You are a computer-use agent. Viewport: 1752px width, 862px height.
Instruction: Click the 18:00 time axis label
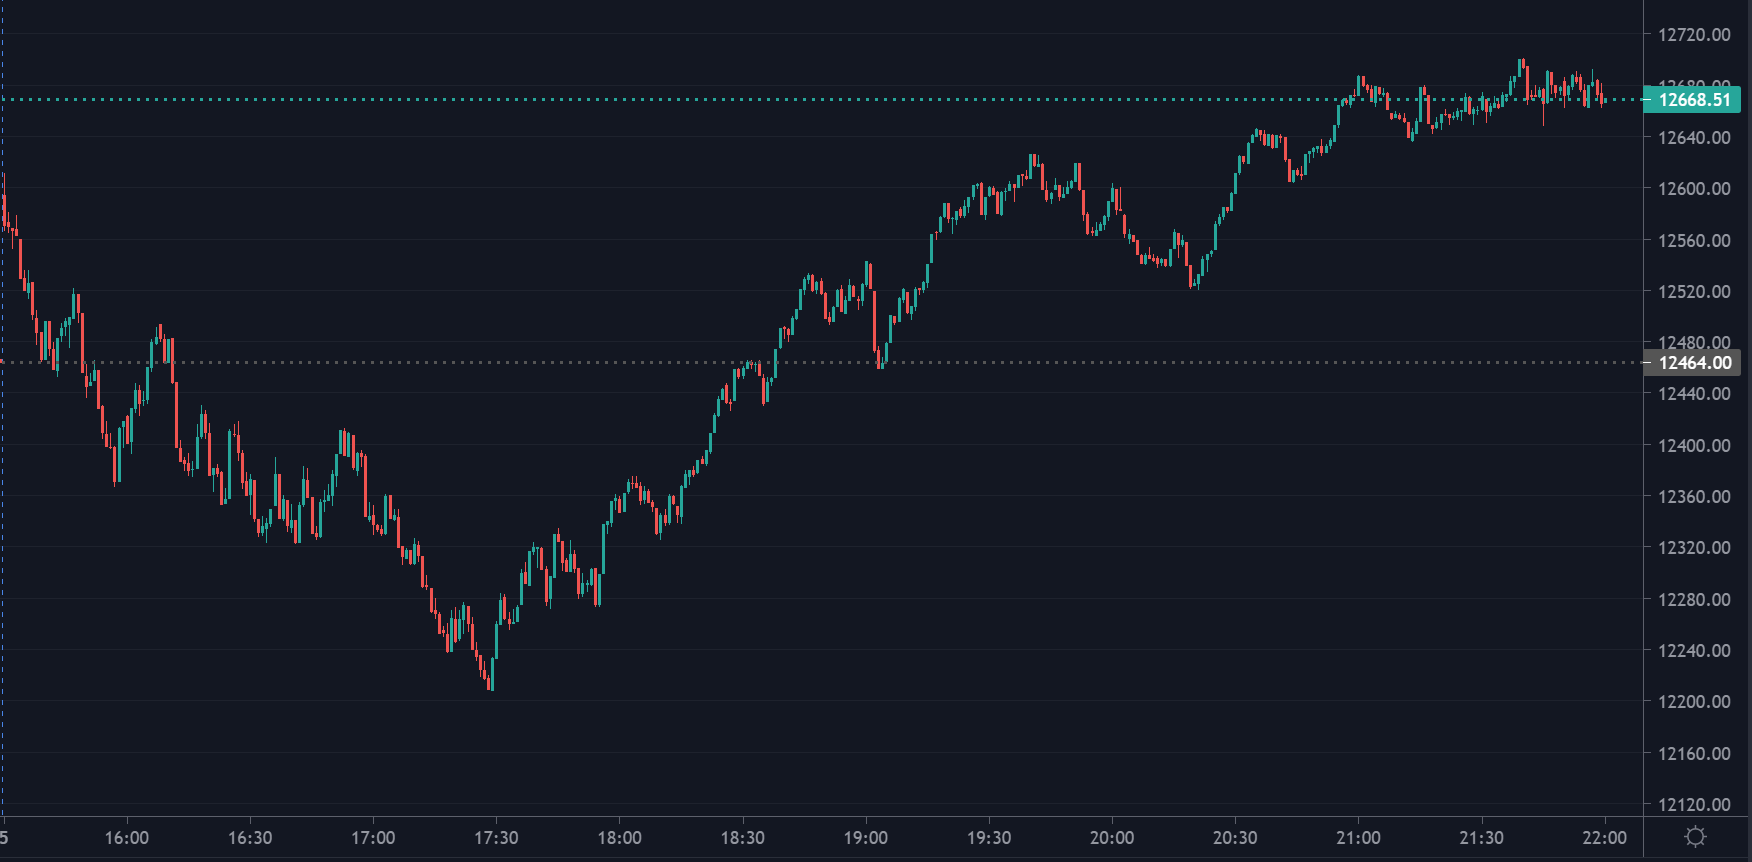620,838
